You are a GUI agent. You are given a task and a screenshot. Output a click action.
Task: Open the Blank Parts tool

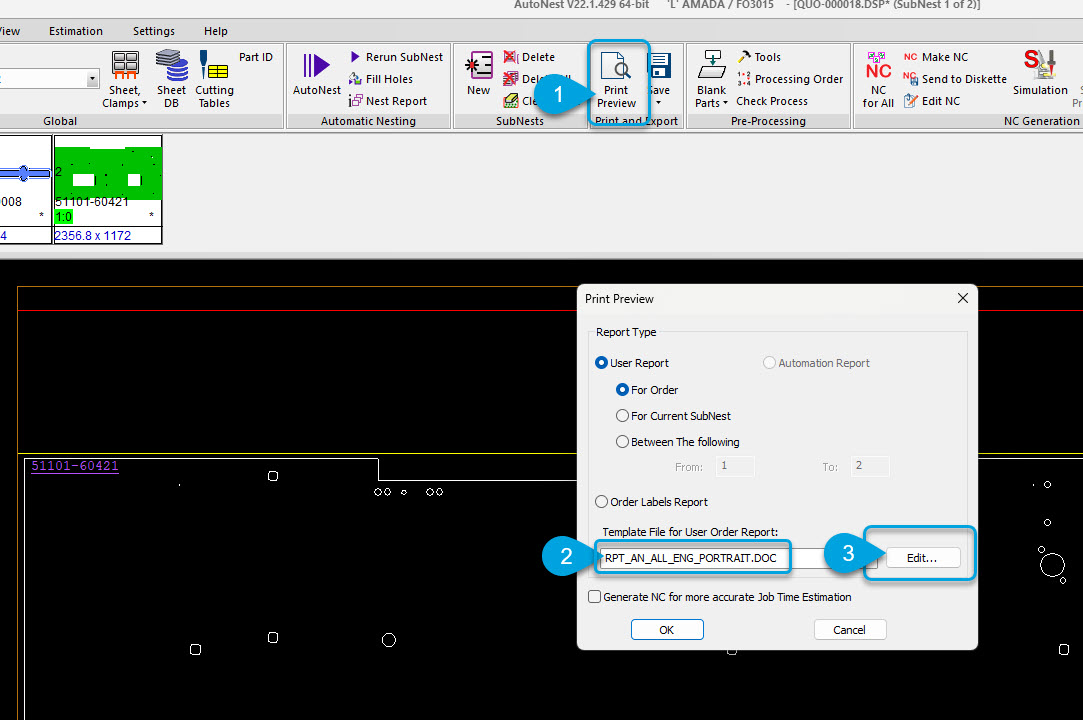tap(711, 79)
